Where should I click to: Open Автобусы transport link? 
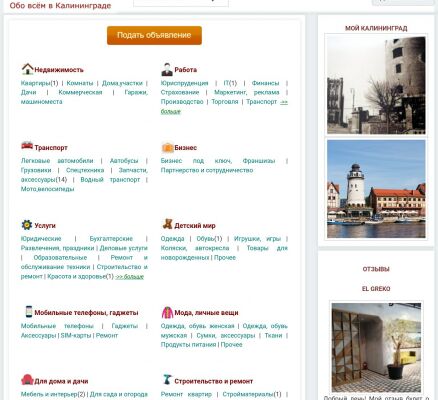[124, 161]
